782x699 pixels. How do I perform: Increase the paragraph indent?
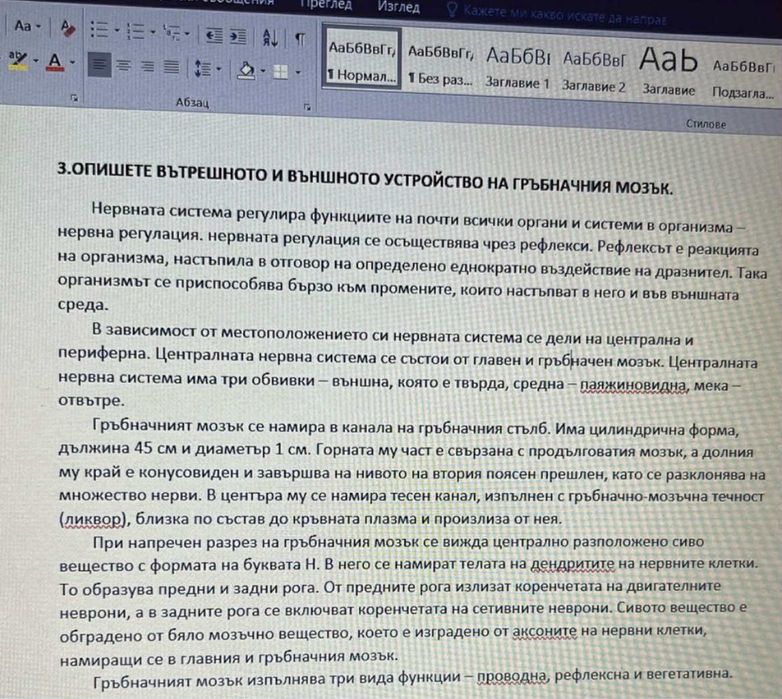click(x=238, y=36)
